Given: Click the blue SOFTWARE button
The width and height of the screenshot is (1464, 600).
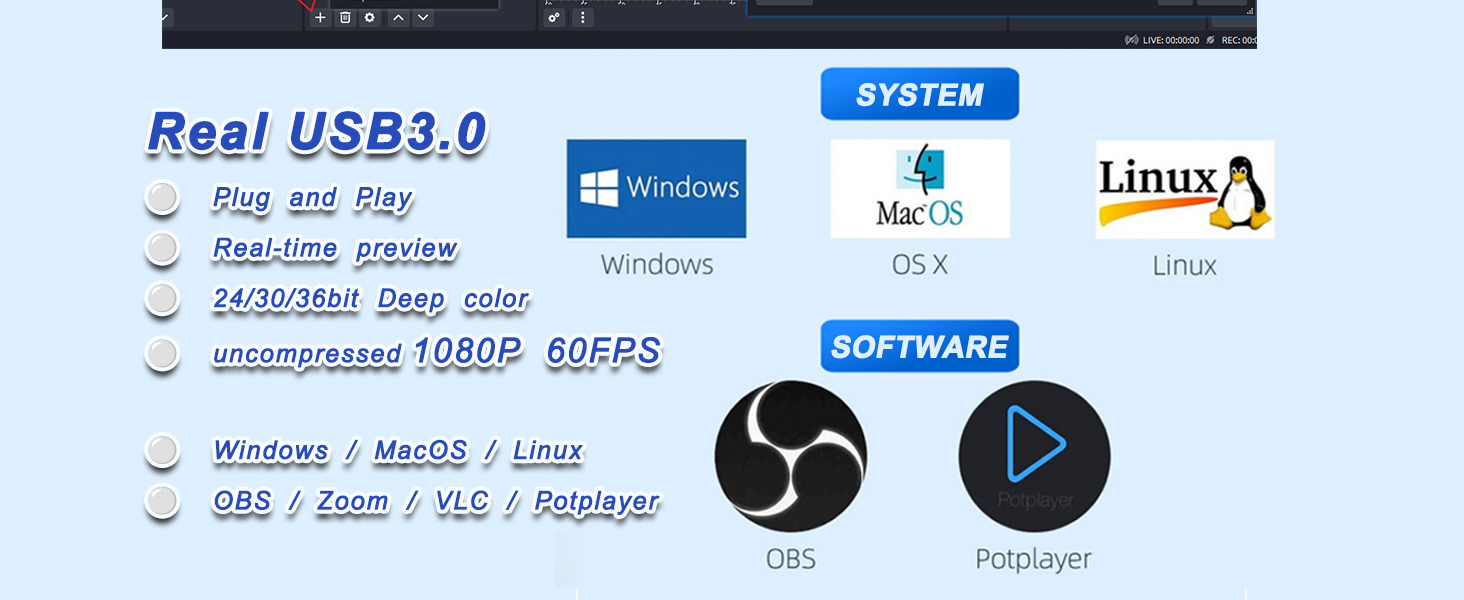Looking at the screenshot, I should 919,347.
